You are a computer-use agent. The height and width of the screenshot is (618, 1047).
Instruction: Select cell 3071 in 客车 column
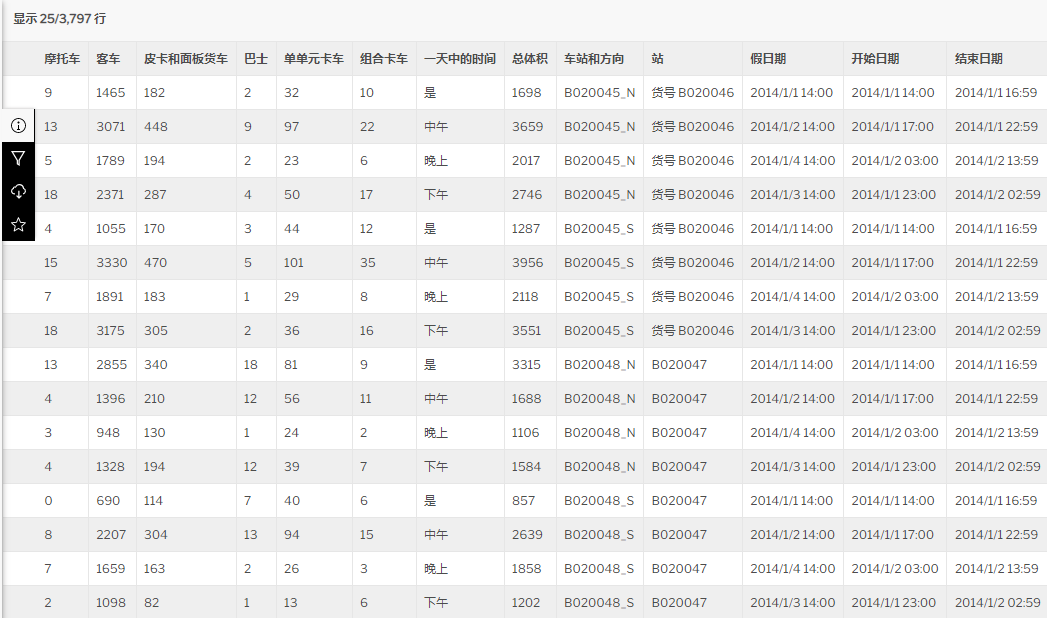point(110,127)
